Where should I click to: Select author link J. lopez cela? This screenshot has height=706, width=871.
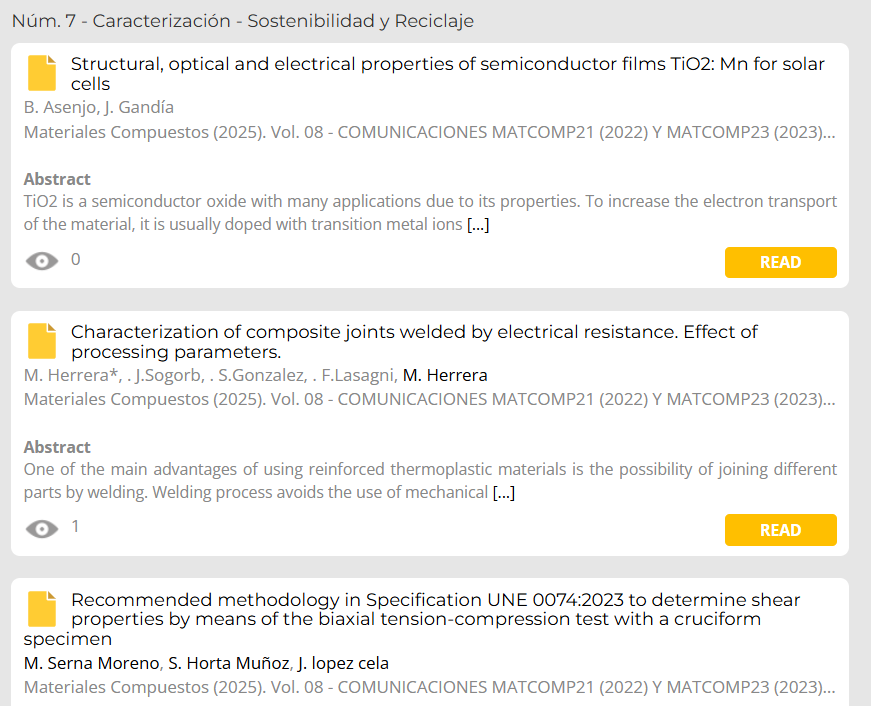(x=343, y=663)
